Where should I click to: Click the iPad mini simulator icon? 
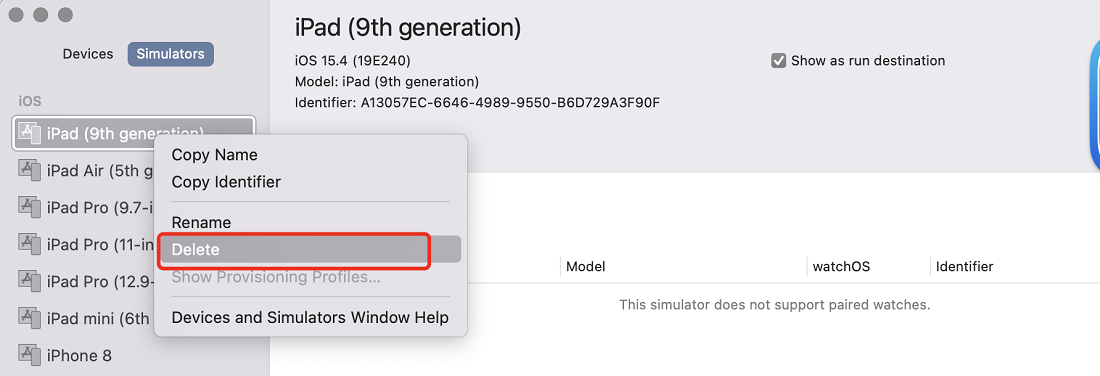coord(29,318)
